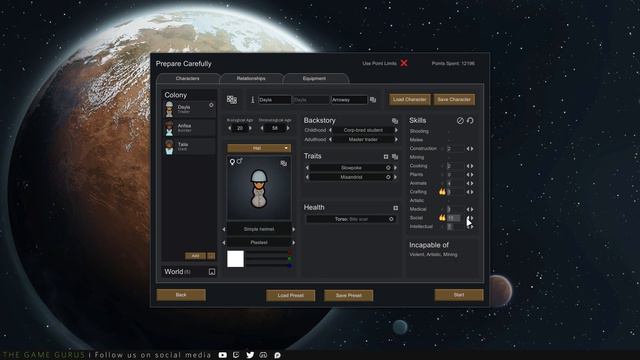Click Load Character button
Viewport: 640px width, 360px height.
coord(409,100)
